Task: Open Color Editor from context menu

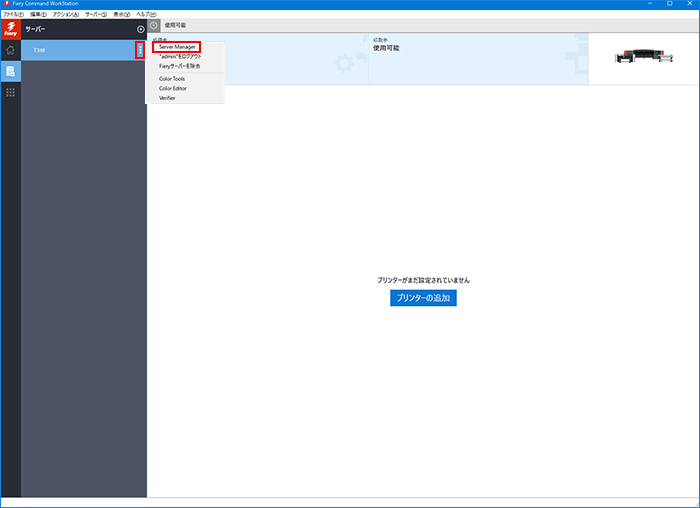Action: click(173, 88)
